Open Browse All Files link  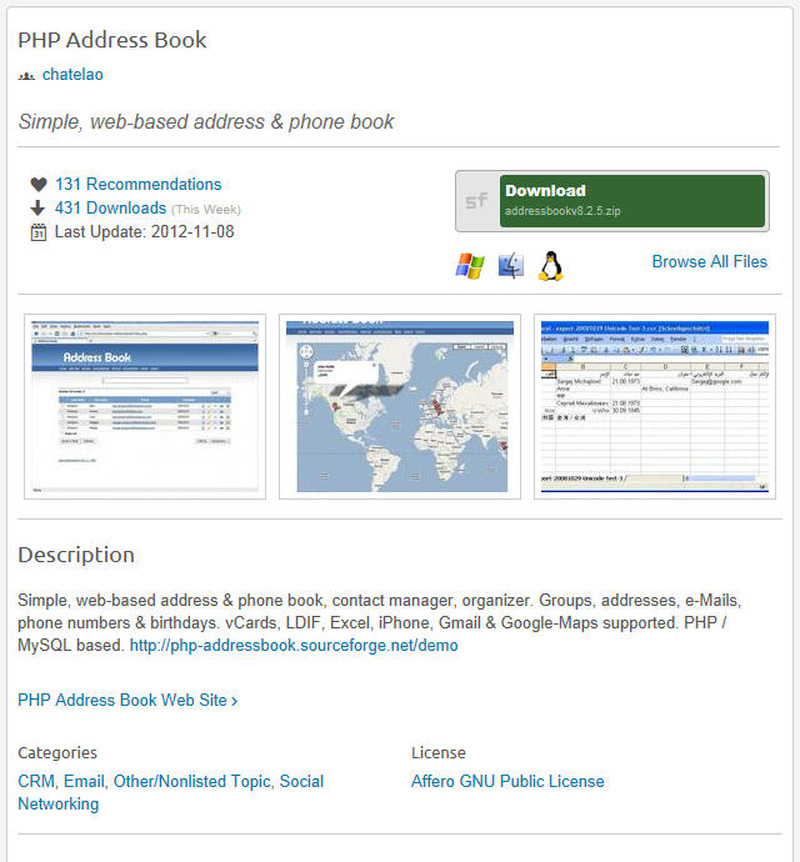(x=709, y=262)
